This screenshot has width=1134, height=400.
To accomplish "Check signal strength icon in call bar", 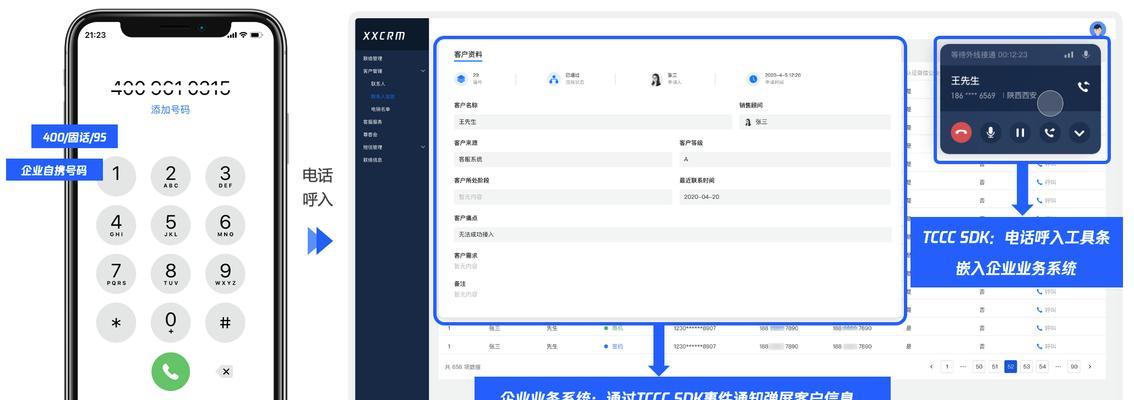I will pos(1069,54).
